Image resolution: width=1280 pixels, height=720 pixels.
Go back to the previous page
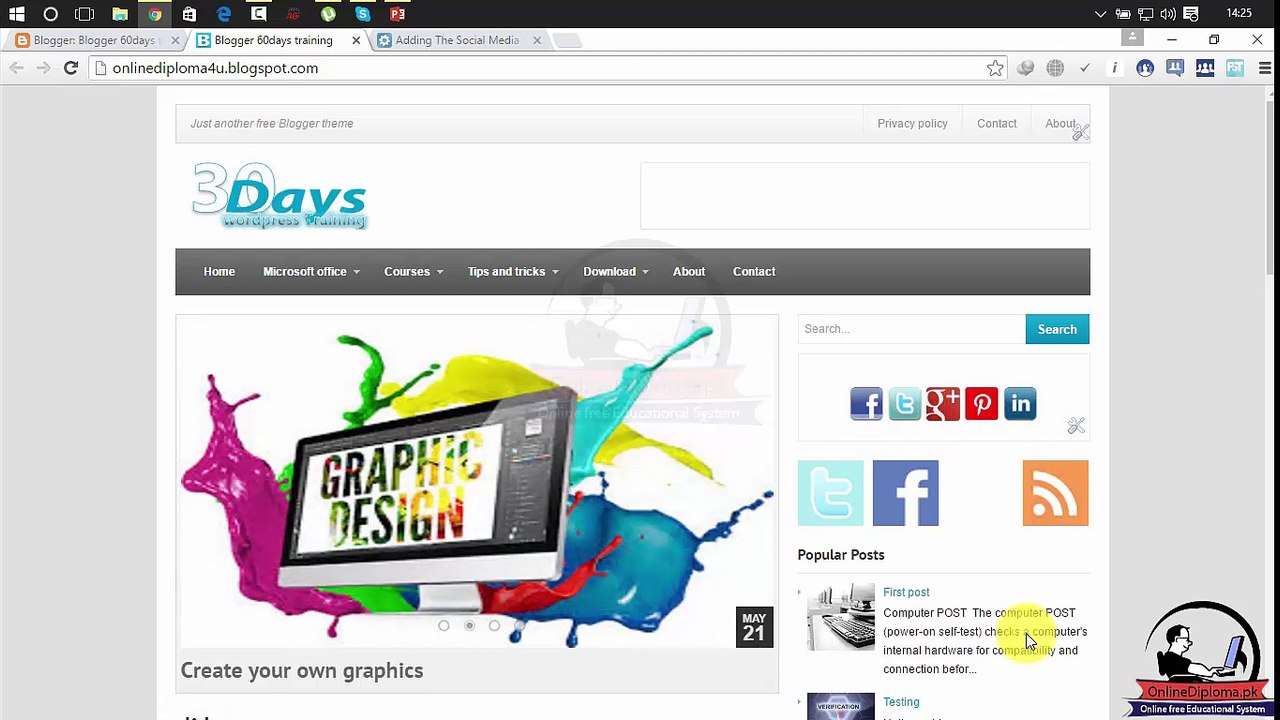point(16,68)
